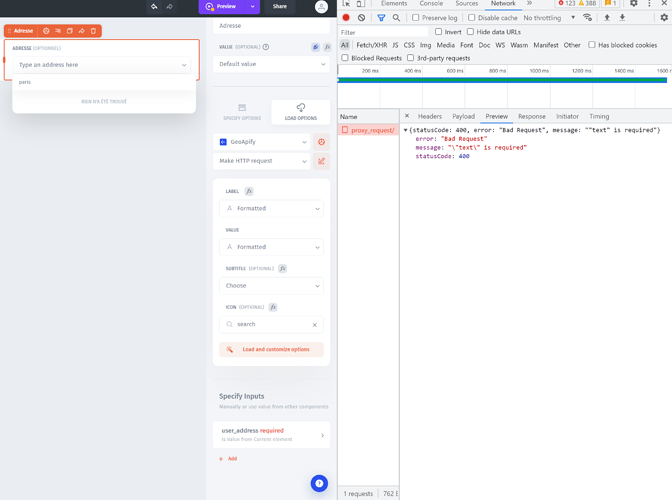Open Preview button dropdown arrow
672x500 pixels.
pos(252,6)
